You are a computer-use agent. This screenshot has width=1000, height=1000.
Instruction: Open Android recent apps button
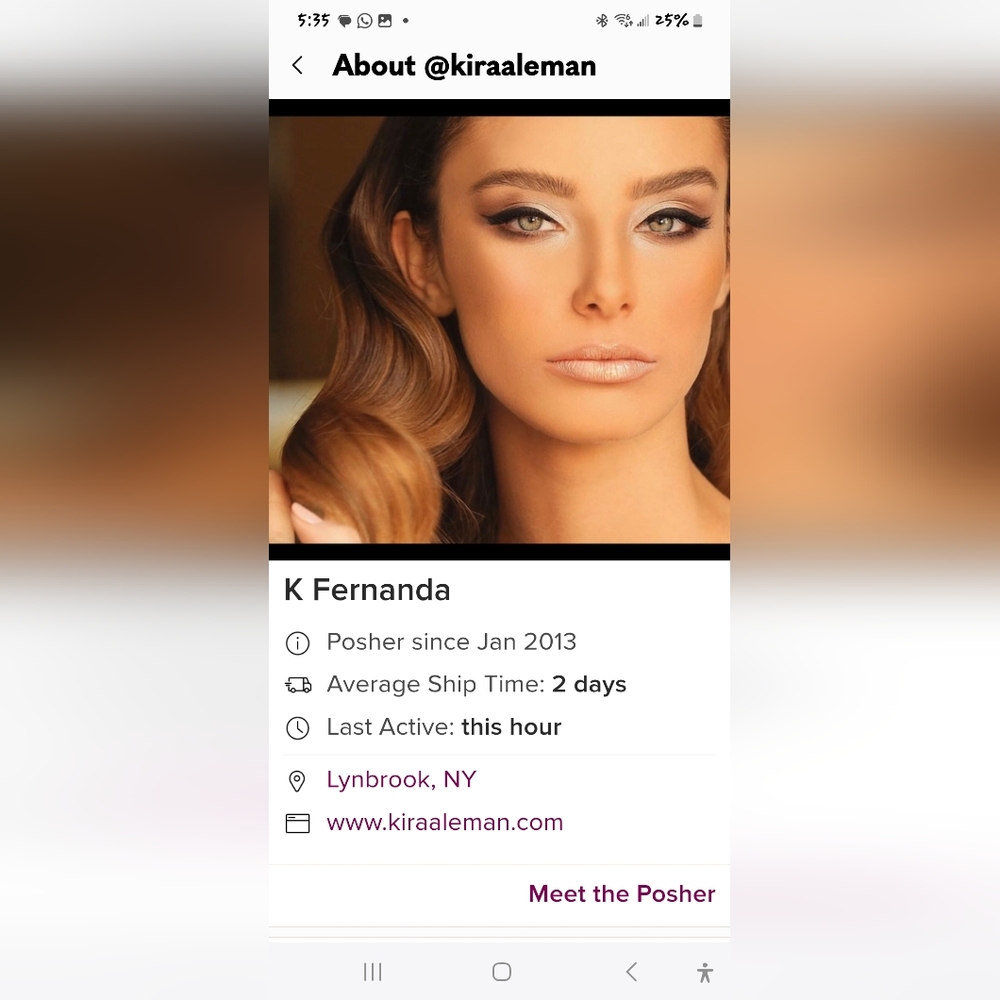[372, 972]
